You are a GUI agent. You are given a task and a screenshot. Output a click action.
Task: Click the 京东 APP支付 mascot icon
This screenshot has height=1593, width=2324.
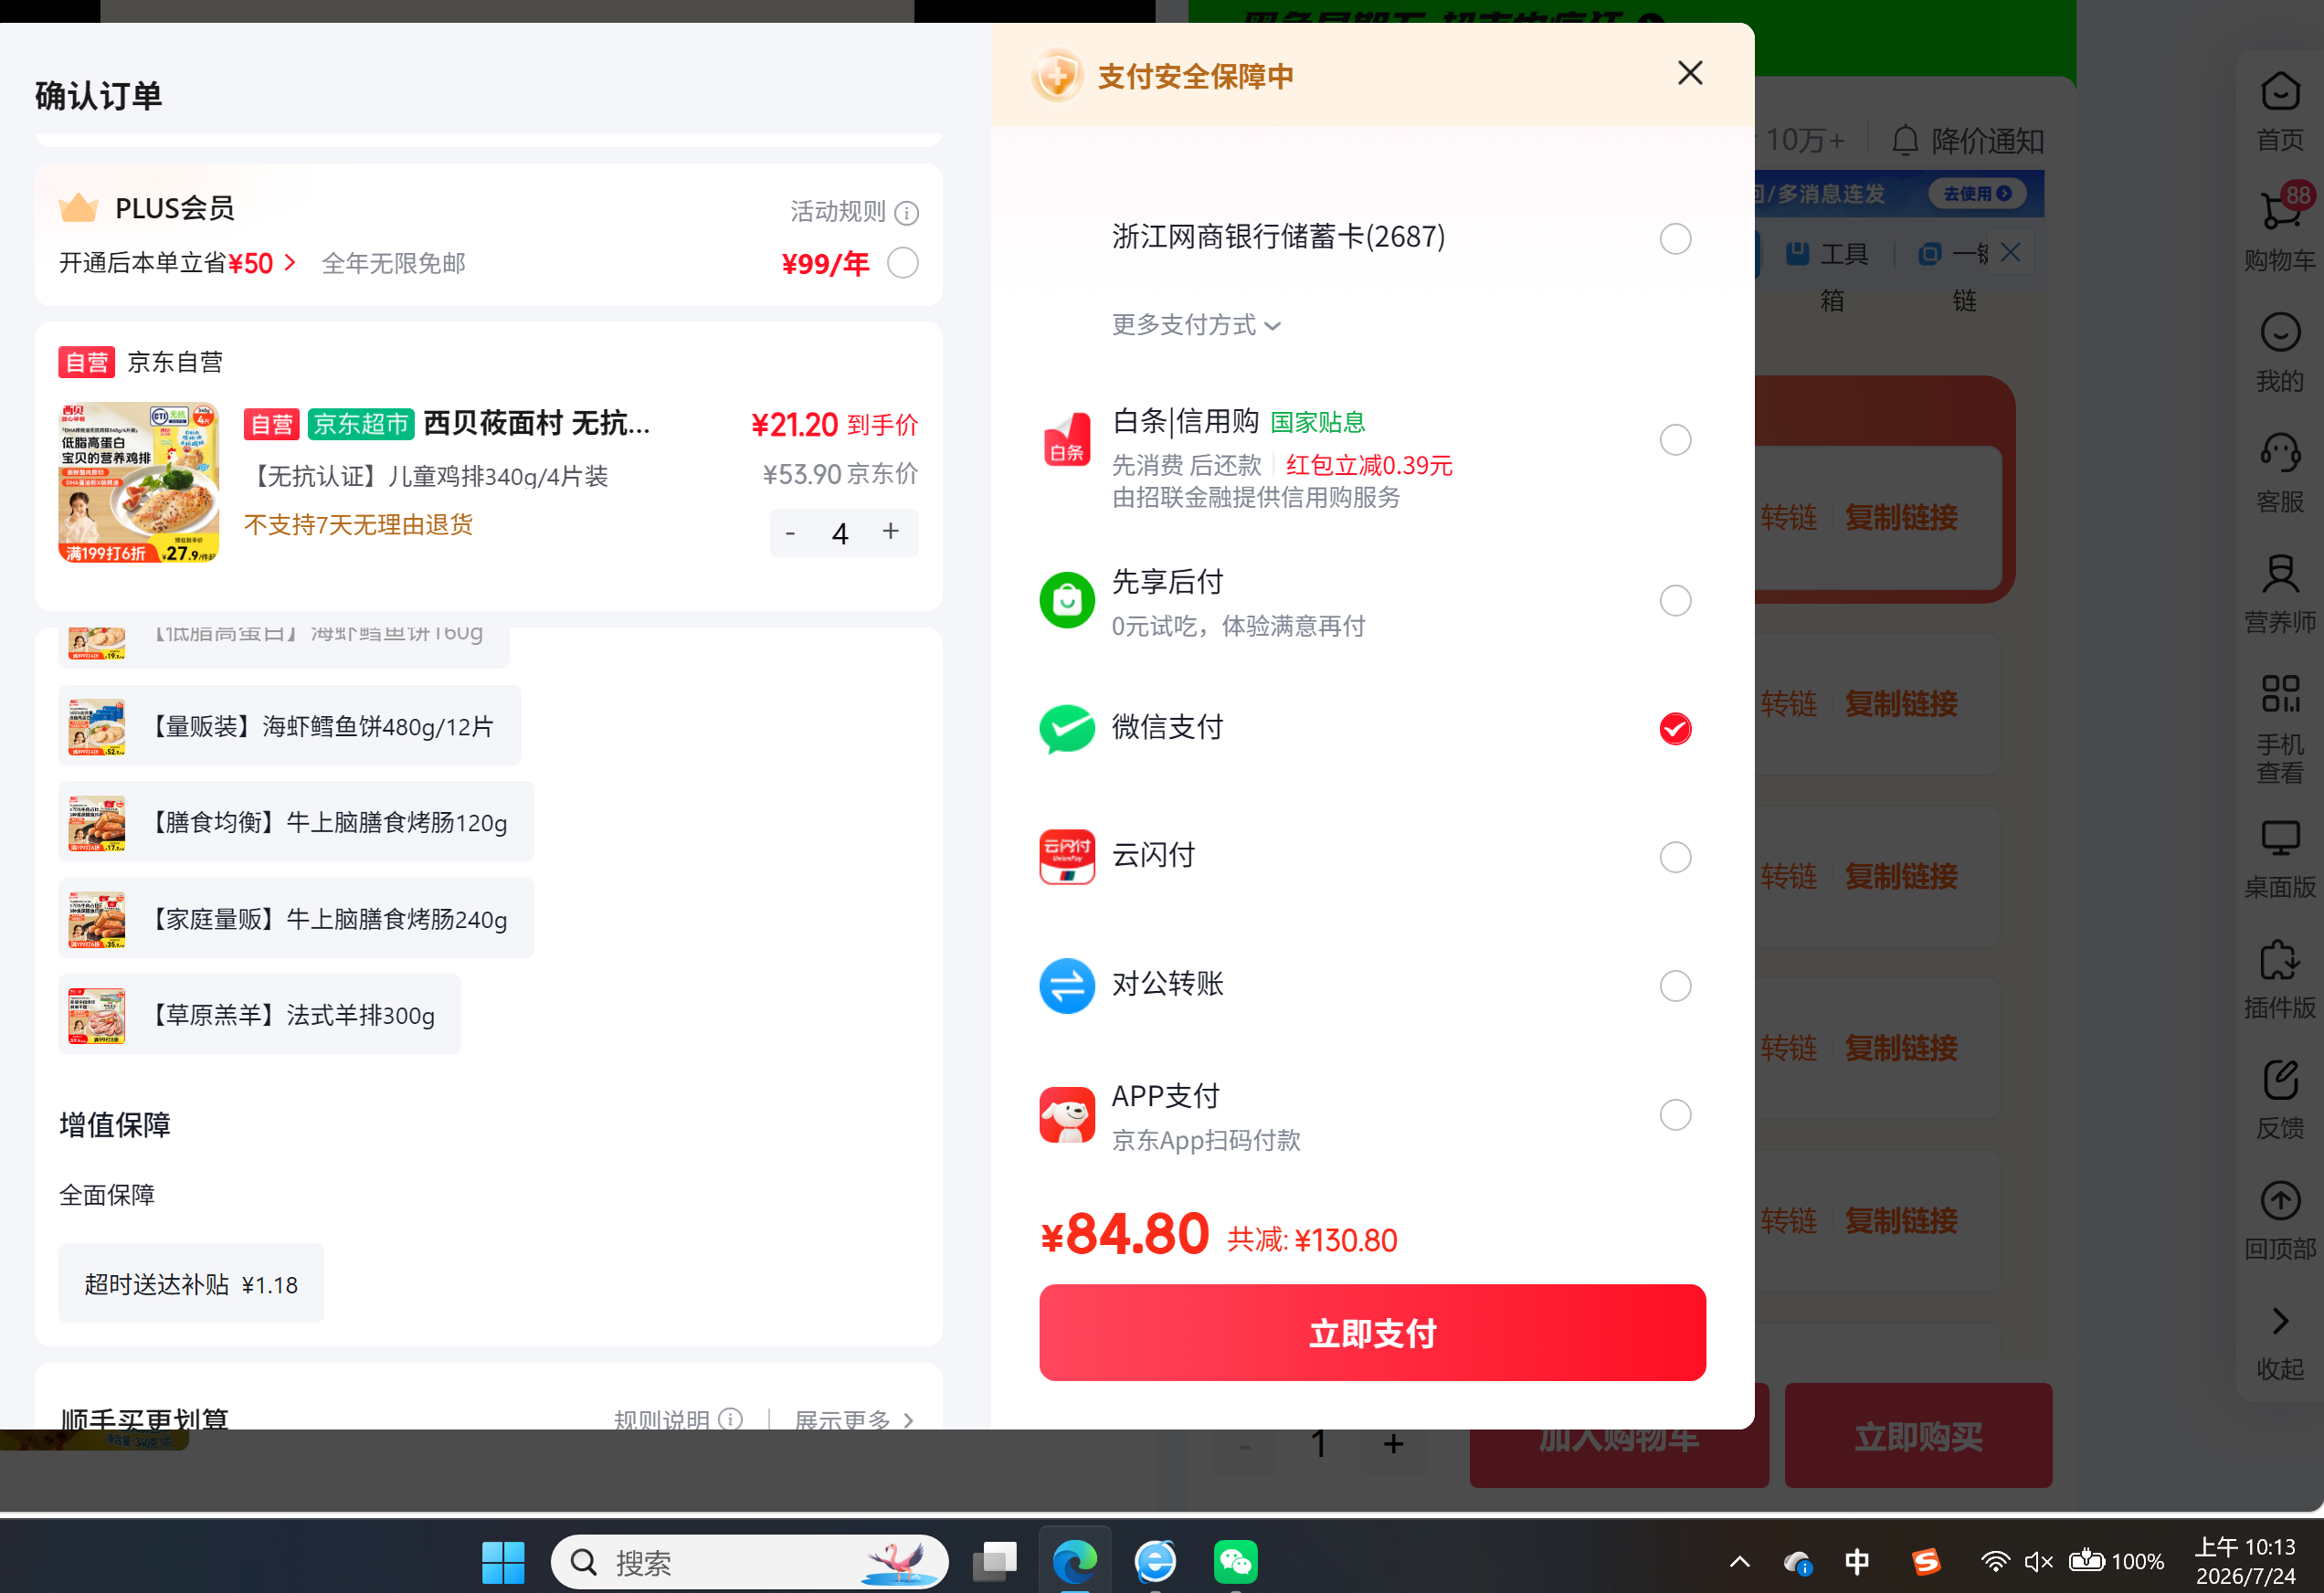tap(1067, 1114)
